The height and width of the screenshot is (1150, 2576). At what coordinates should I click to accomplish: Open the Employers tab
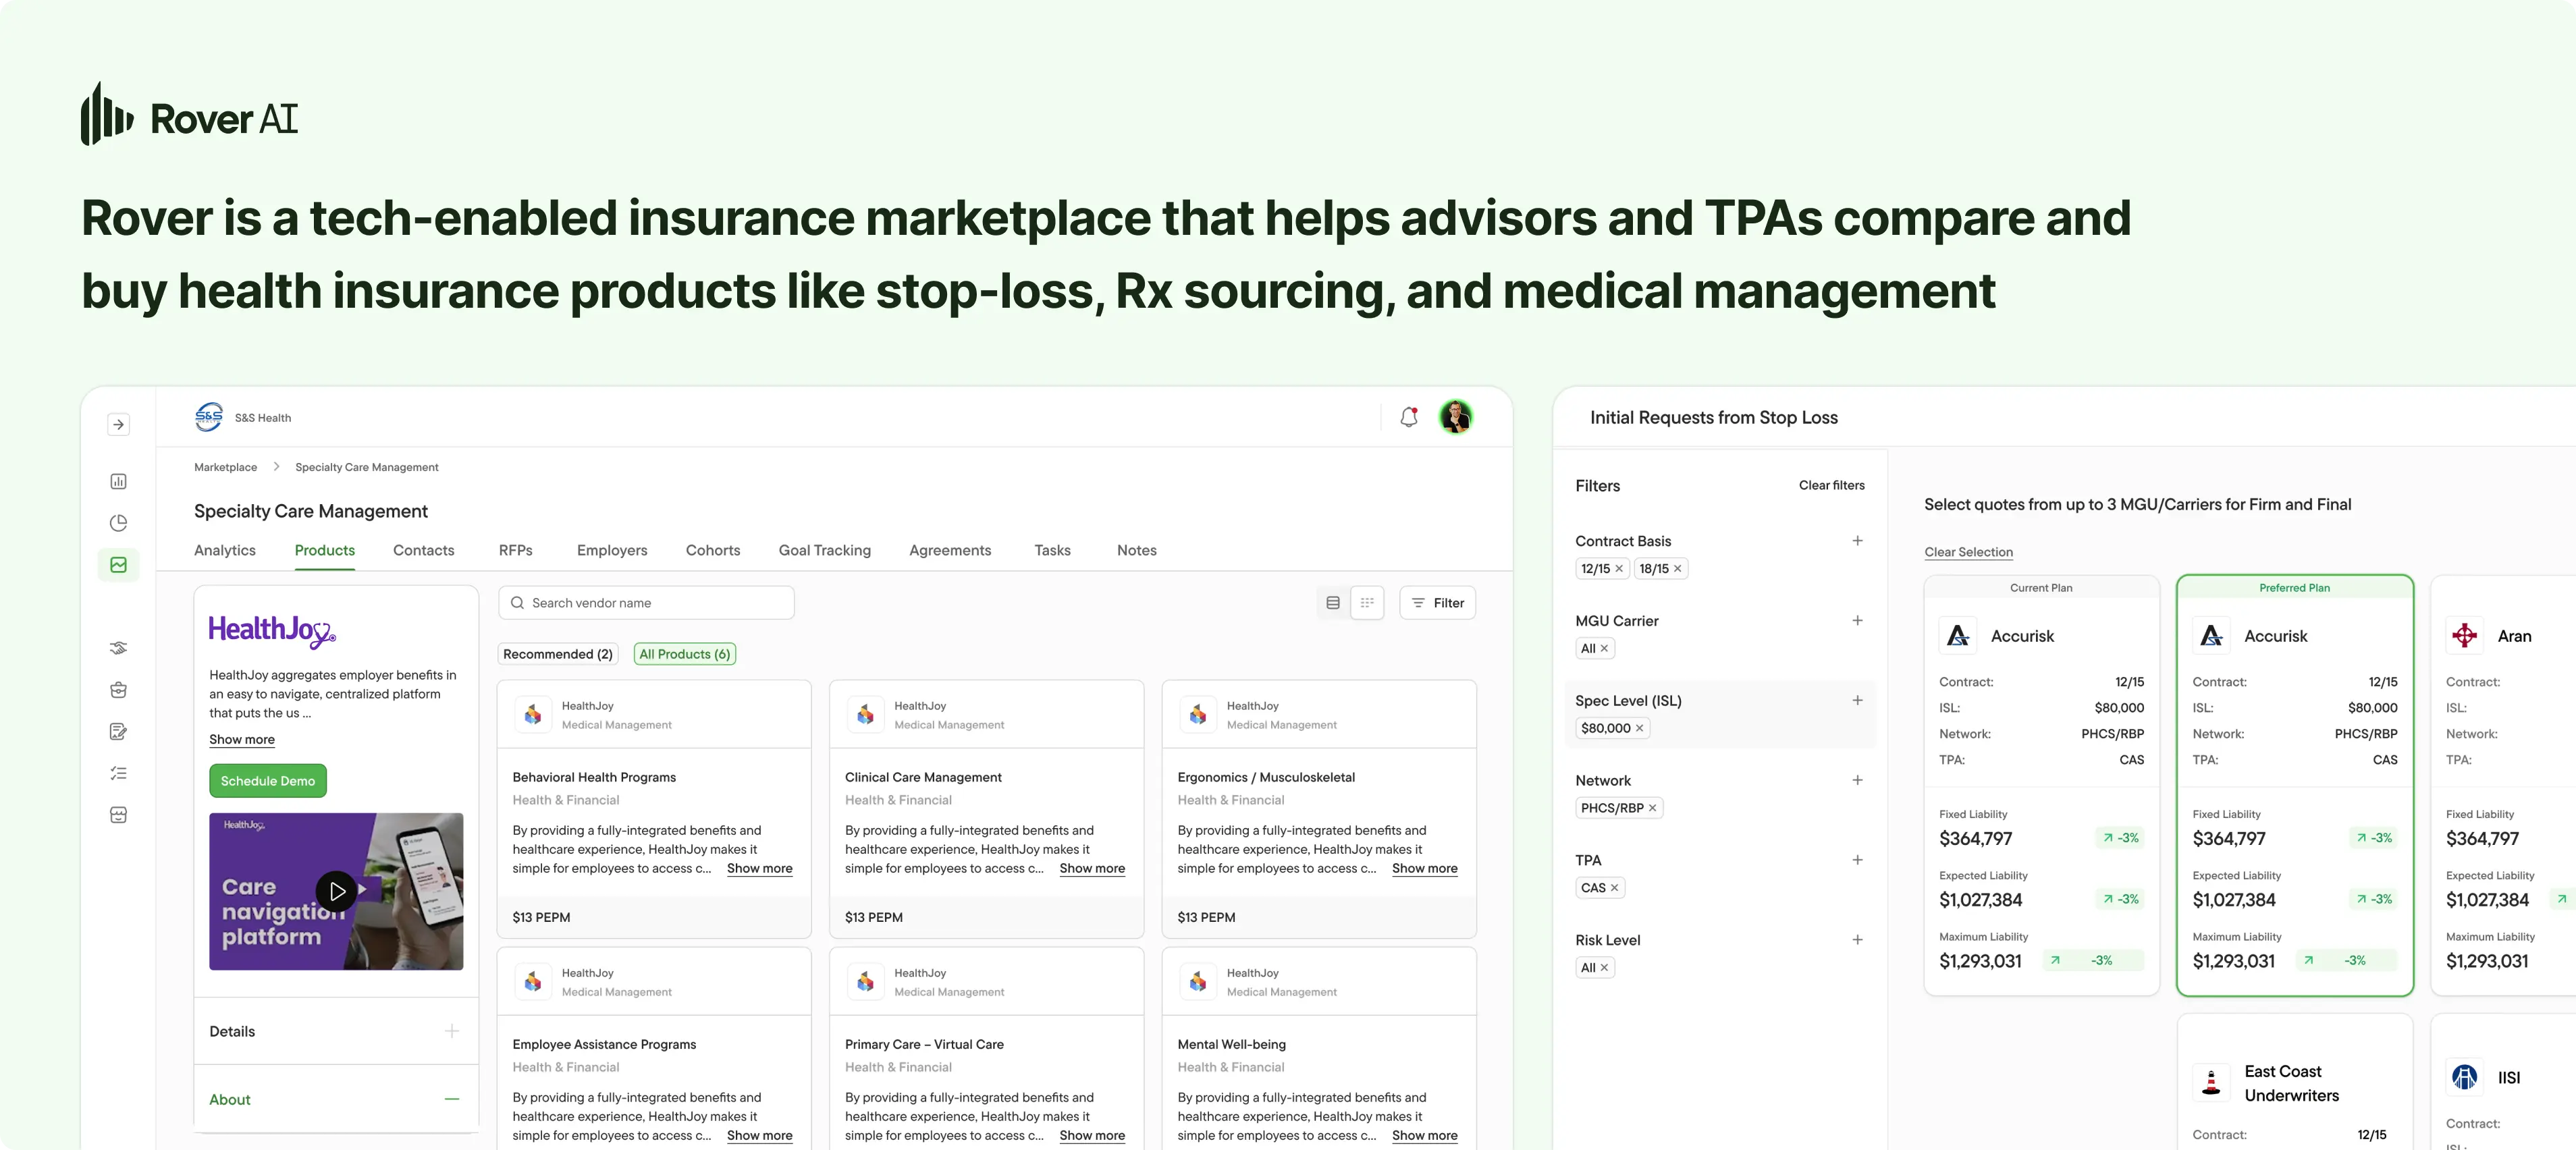(612, 550)
